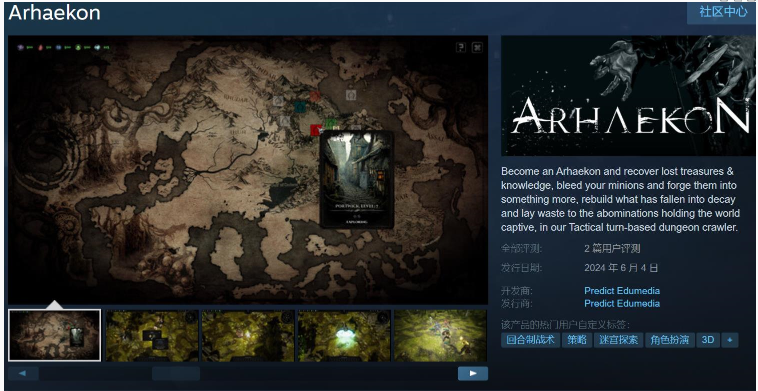The image size is (758, 391).
Task: Click the plus icon to add a tag
Action: [729, 340]
